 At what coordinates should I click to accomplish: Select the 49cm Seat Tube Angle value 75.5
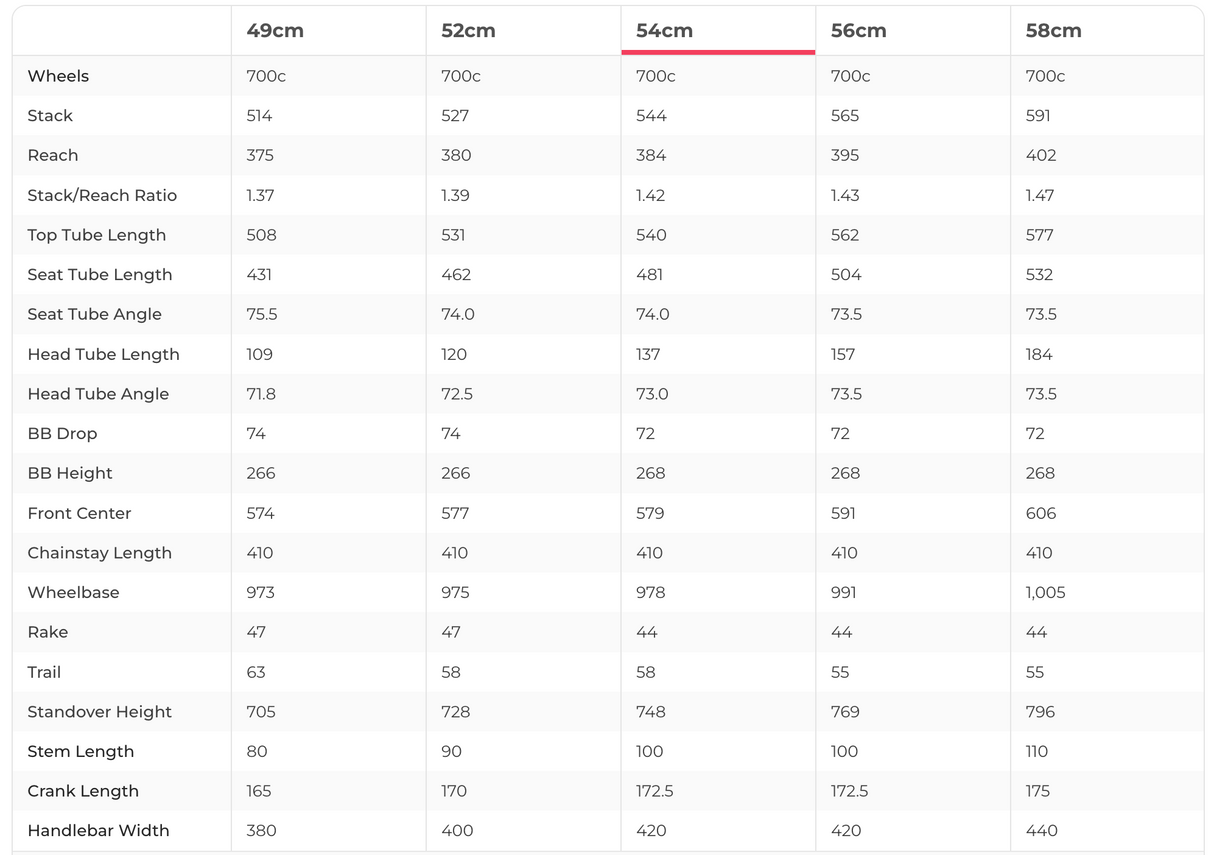coord(262,314)
